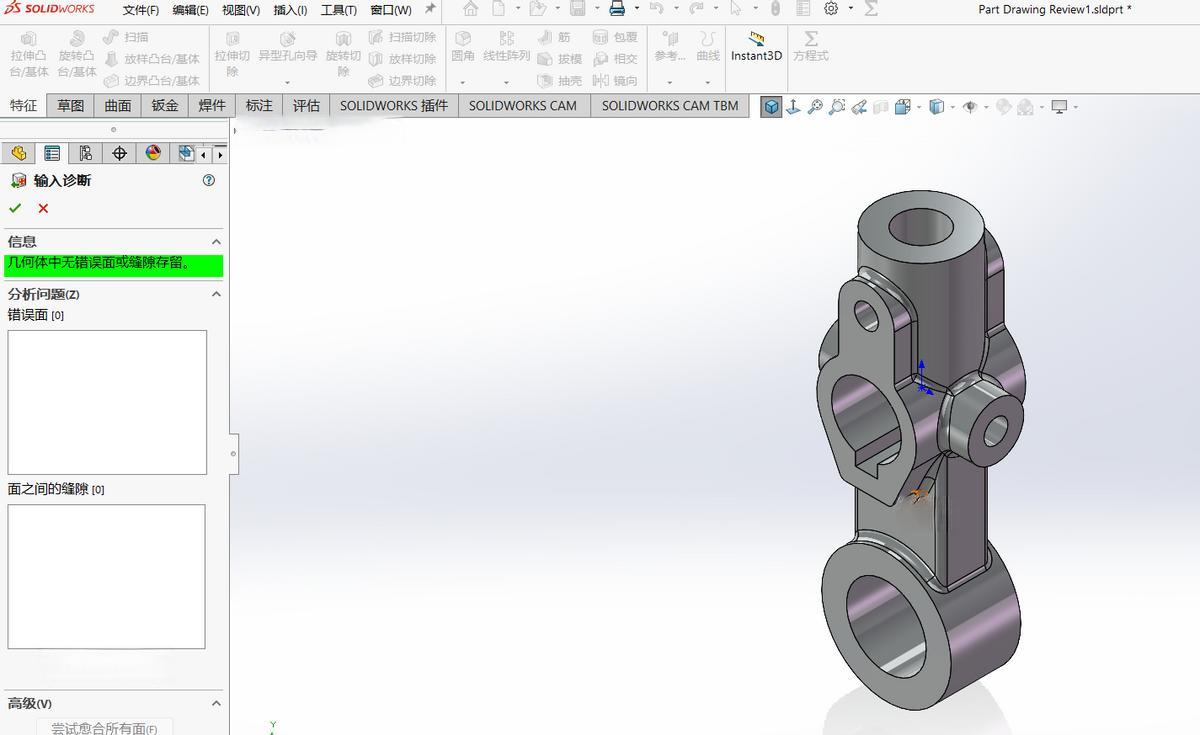
Task: Toggle the Instant3D mode
Action: [x=756, y=46]
